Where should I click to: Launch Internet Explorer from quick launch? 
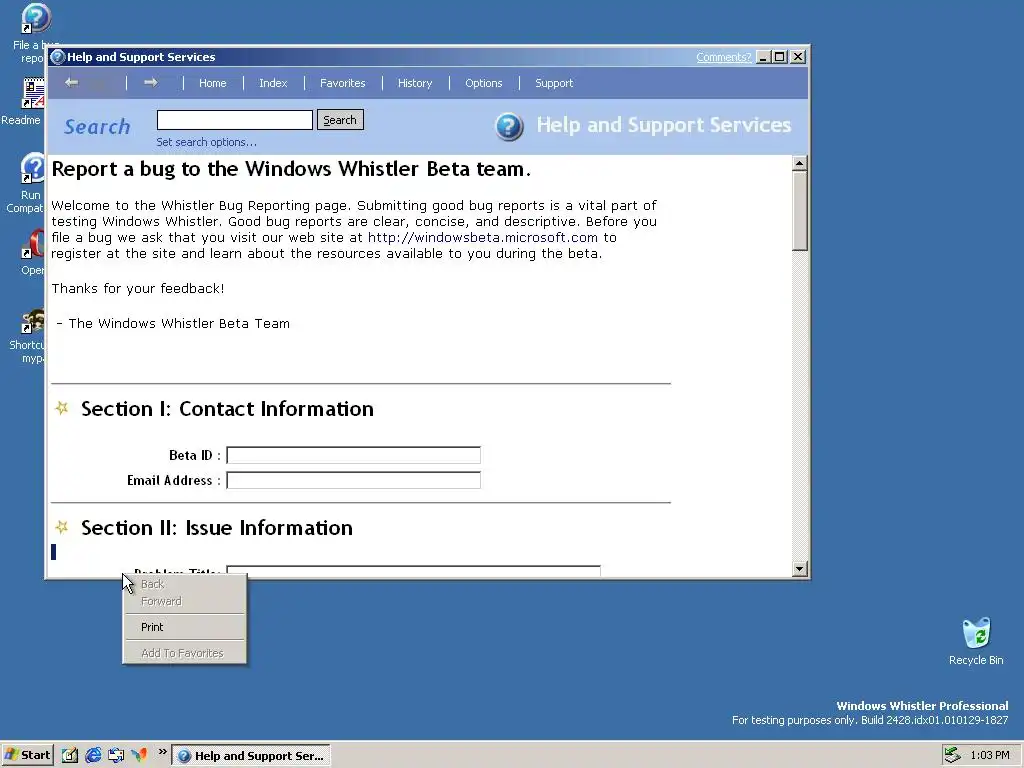pyautogui.click(x=93, y=755)
